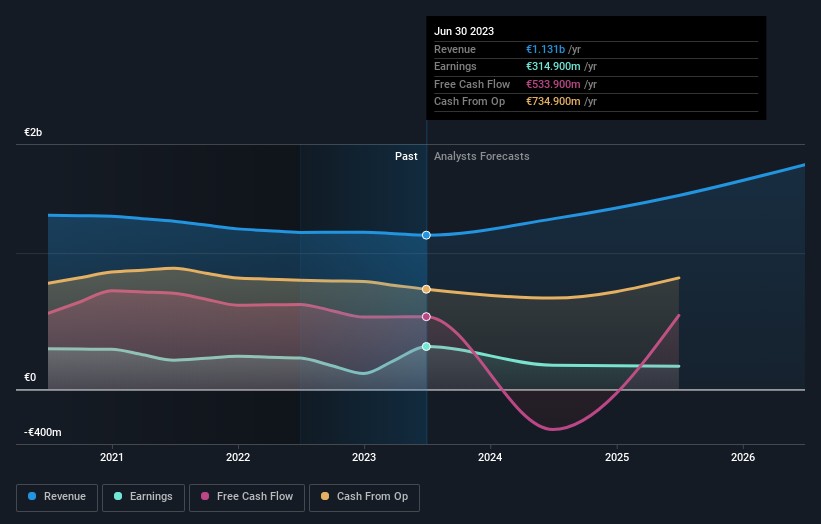This screenshot has height=524, width=821.
Task: Click the Cash From Op label in tooltip
Action: click(x=469, y=102)
